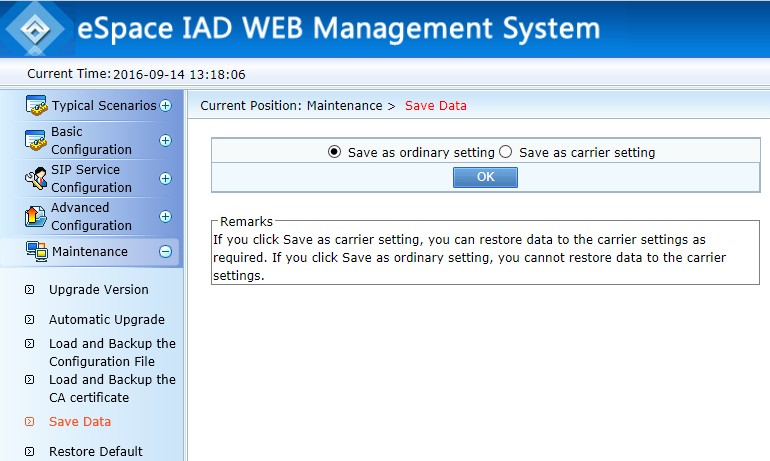Select Save as ordinary setting option
770x461 pixels.
(x=335, y=153)
